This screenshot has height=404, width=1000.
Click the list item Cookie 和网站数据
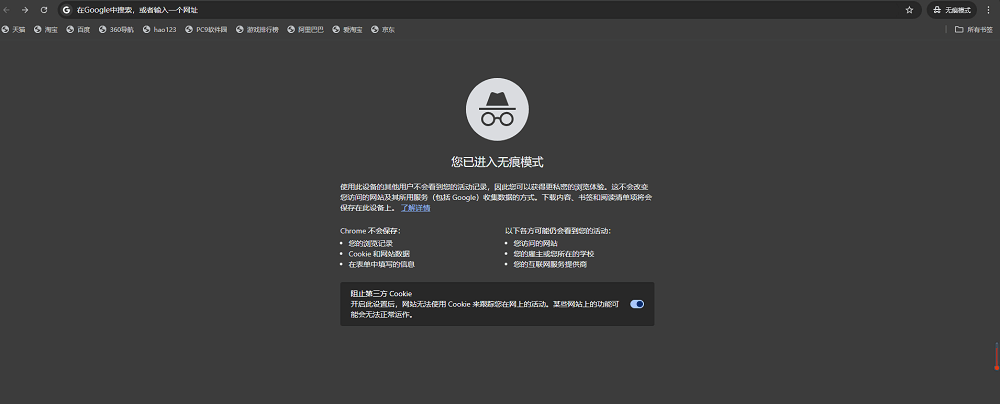click(379, 253)
